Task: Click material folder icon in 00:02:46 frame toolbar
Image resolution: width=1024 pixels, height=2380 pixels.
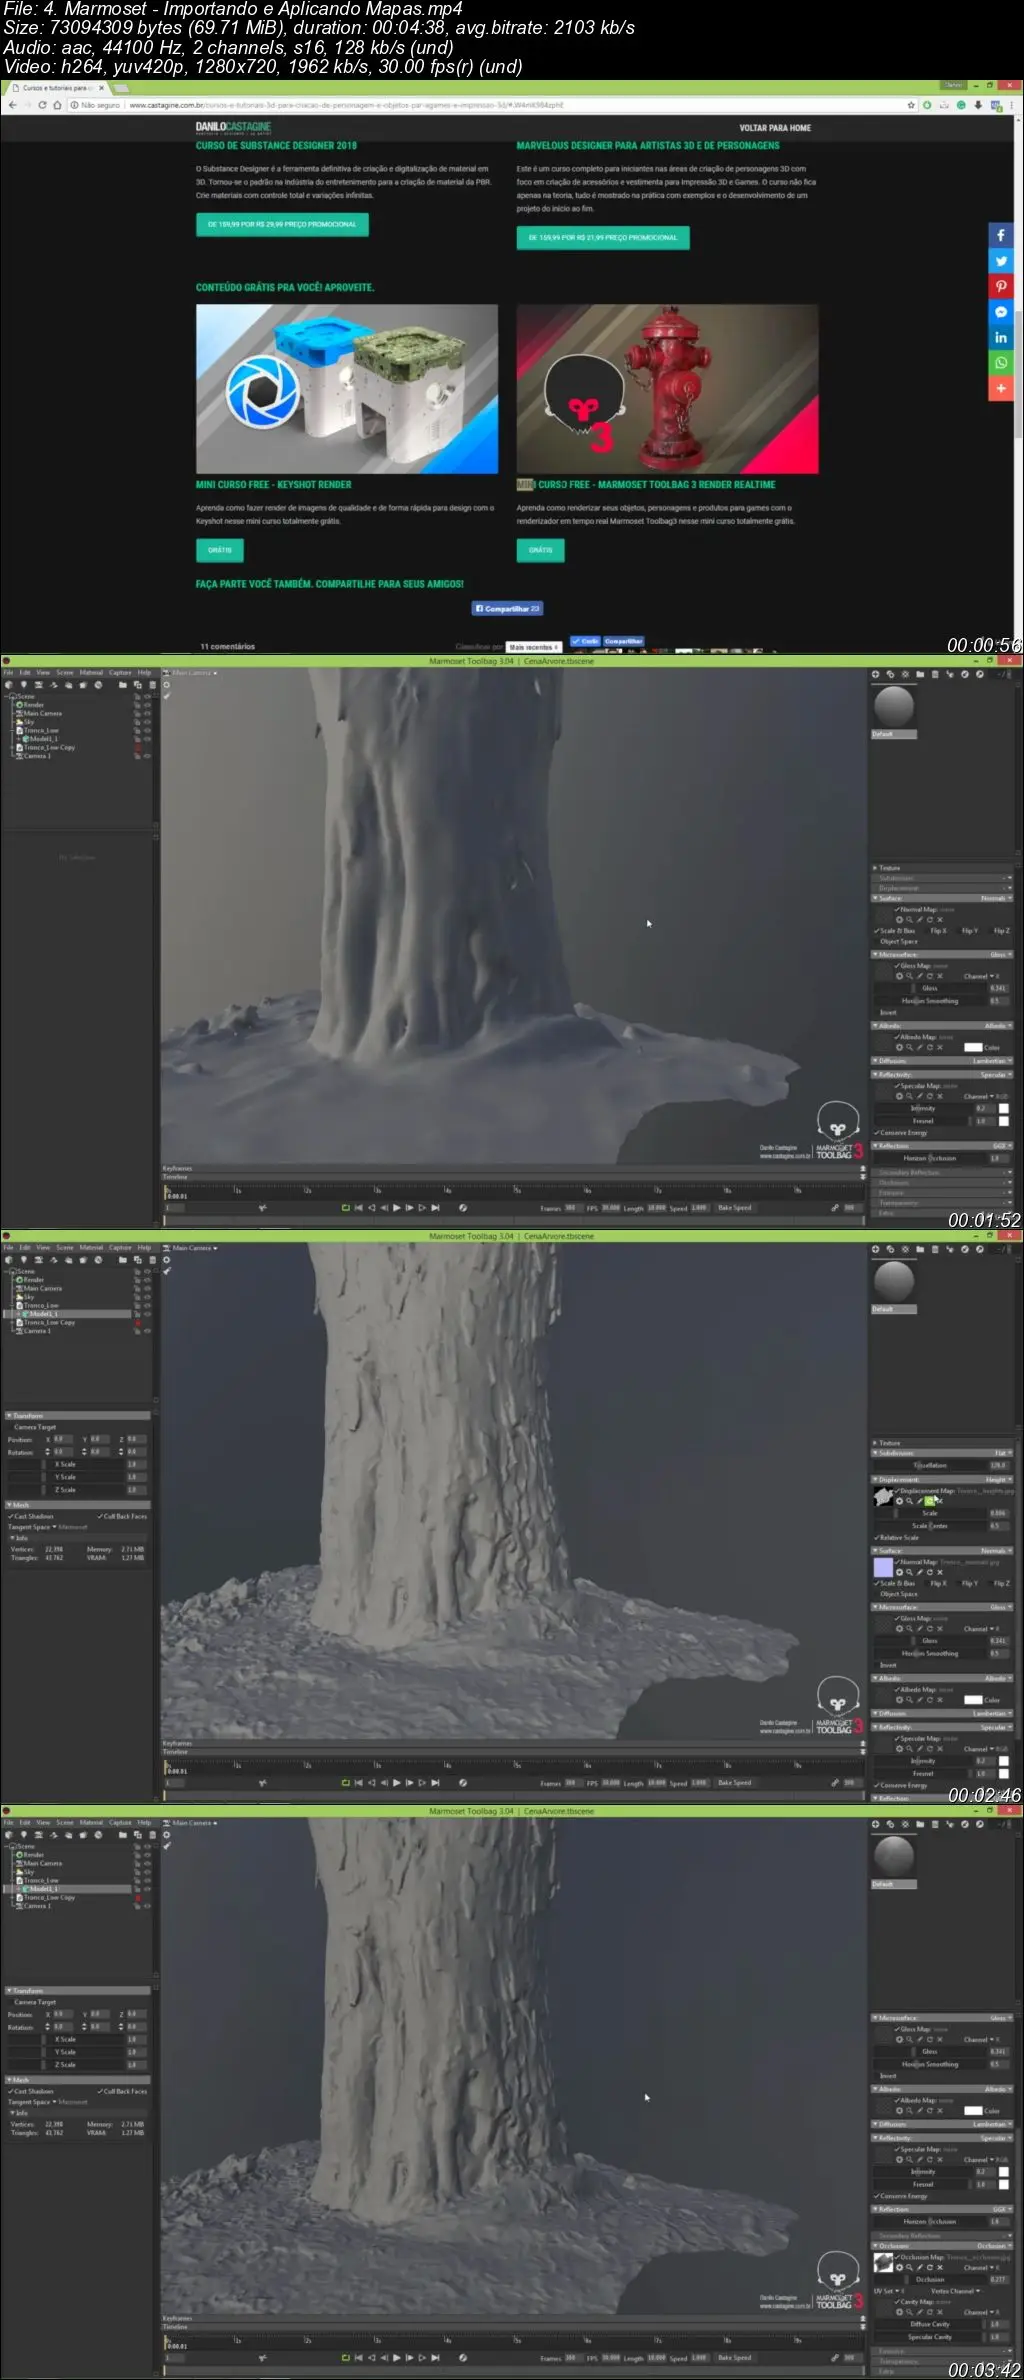Action: point(920,1249)
